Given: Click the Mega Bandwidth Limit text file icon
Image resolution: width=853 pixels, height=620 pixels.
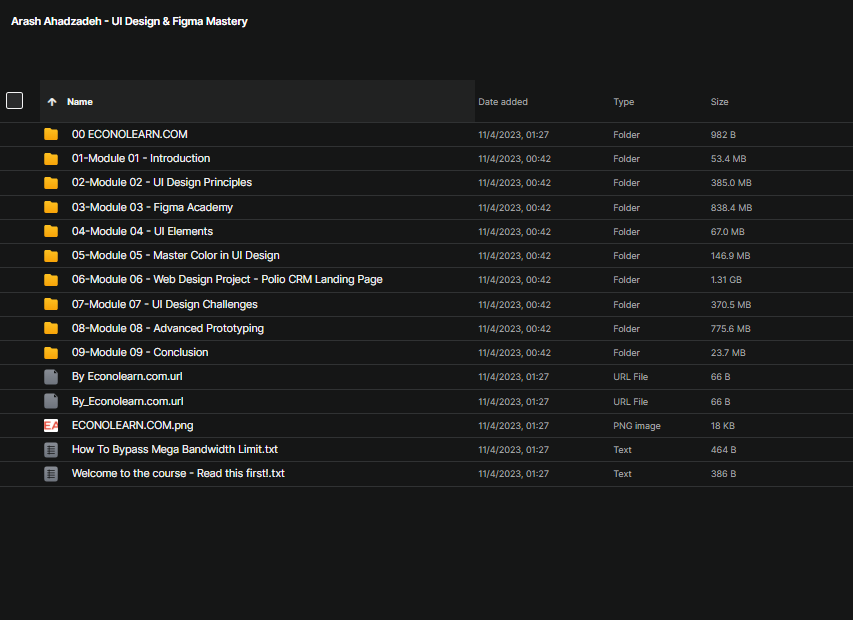Looking at the screenshot, I should (x=51, y=450).
